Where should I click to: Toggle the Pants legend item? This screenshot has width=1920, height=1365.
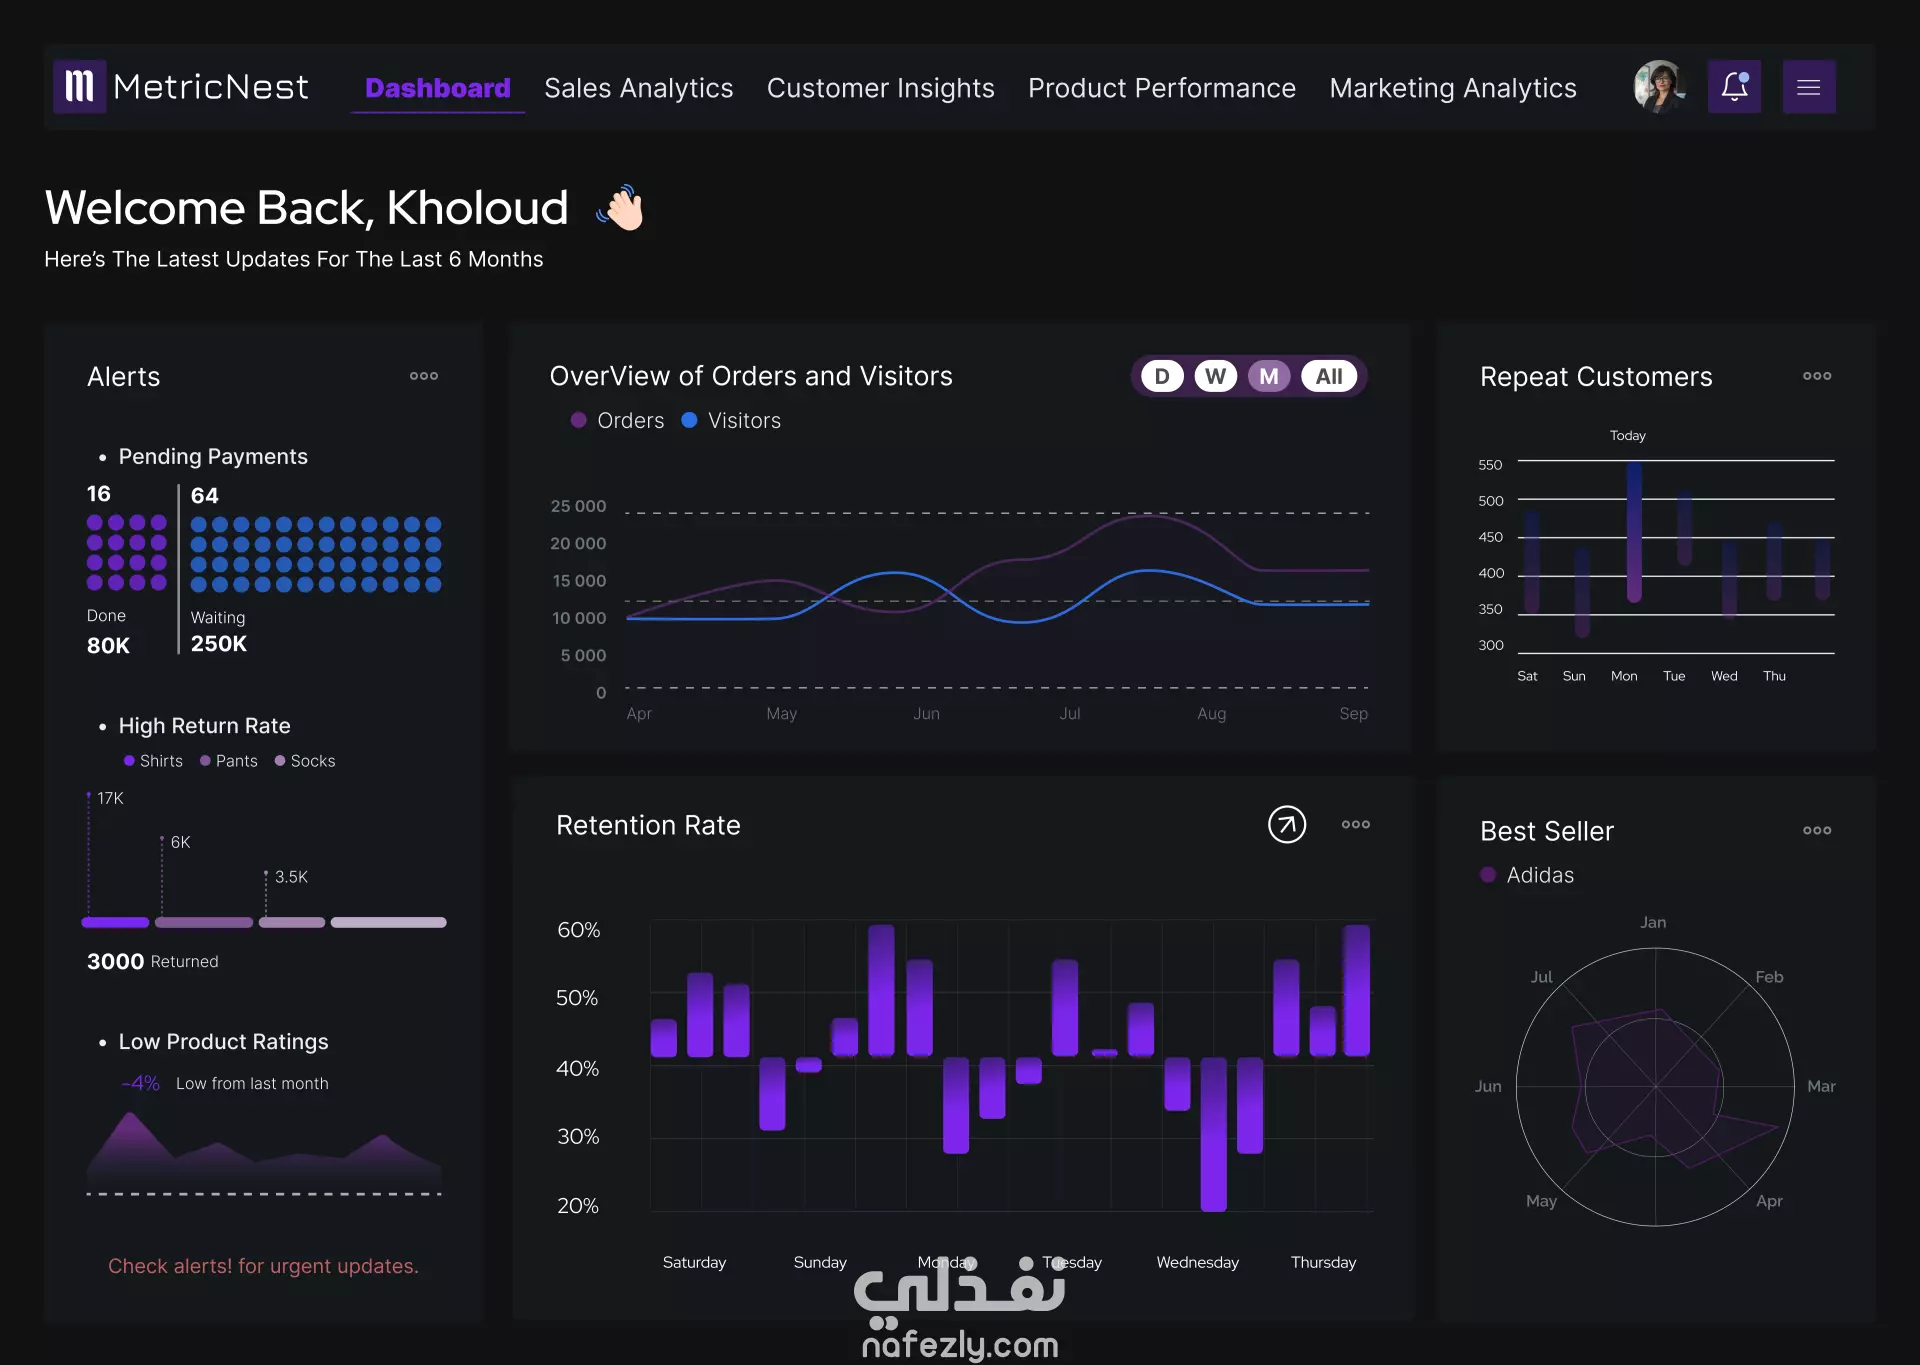coord(229,761)
